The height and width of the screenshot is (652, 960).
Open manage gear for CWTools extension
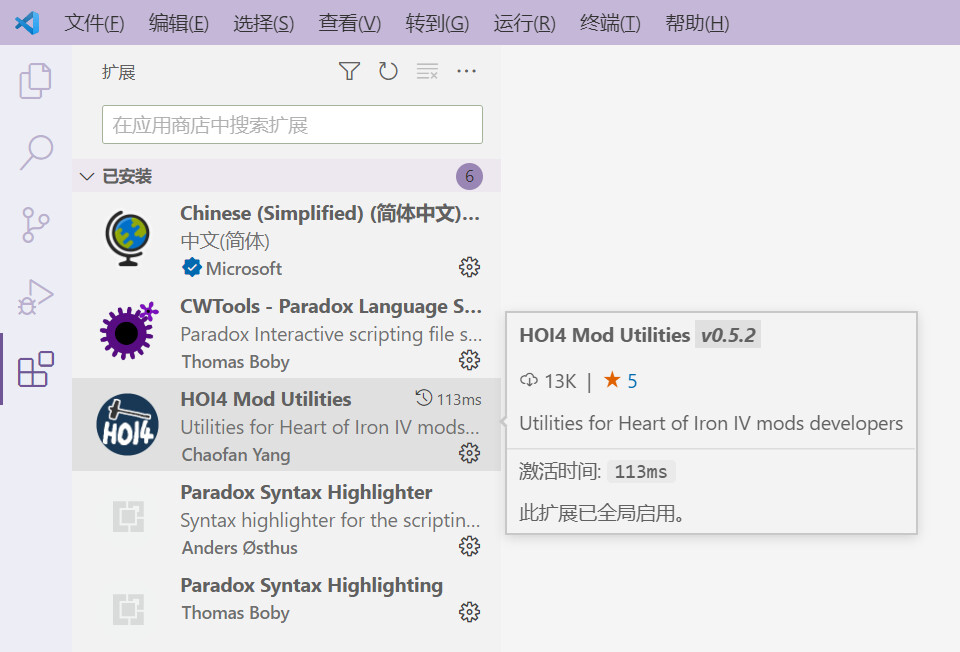[x=469, y=360]
